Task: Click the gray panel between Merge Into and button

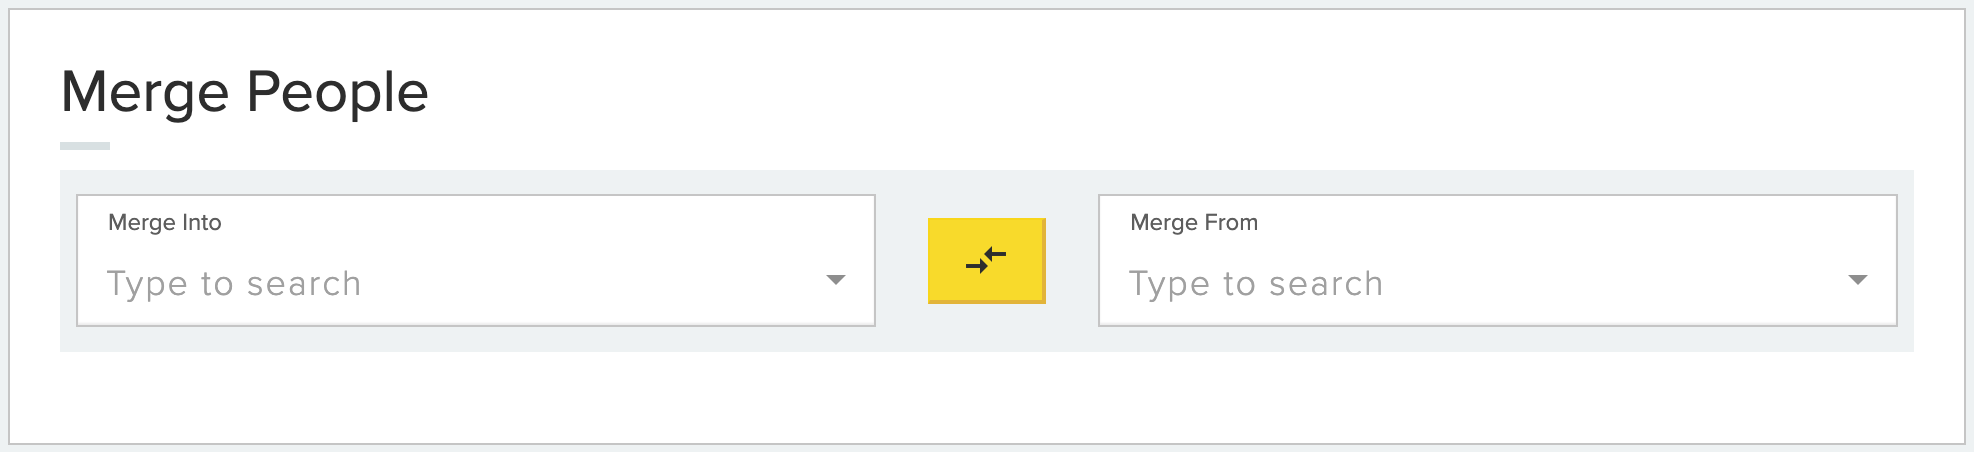Action: (901, 260)
